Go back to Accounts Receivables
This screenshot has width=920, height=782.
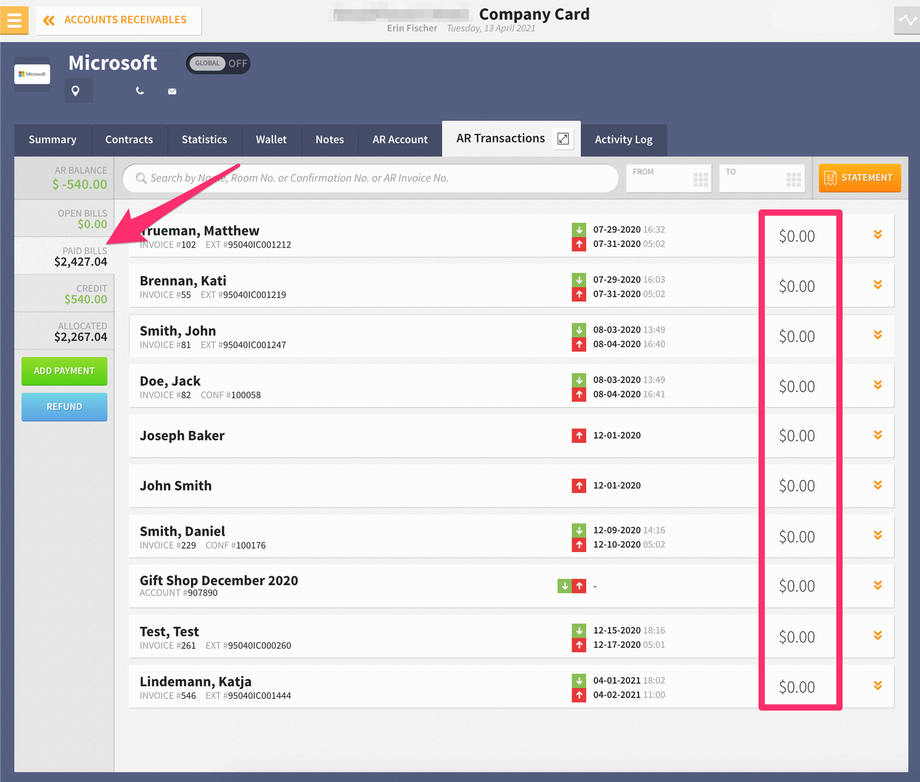118,20
